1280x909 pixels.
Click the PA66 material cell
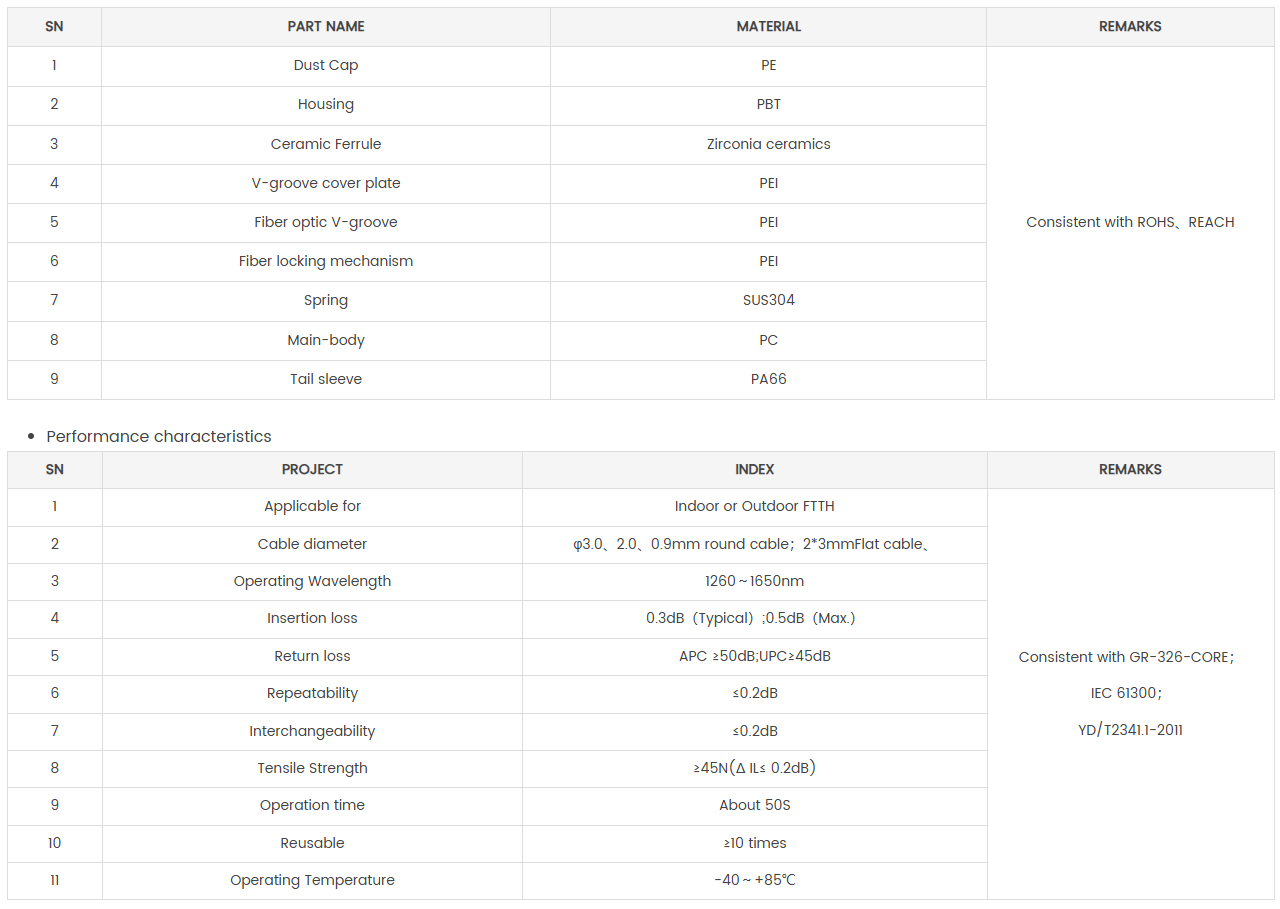768,379
